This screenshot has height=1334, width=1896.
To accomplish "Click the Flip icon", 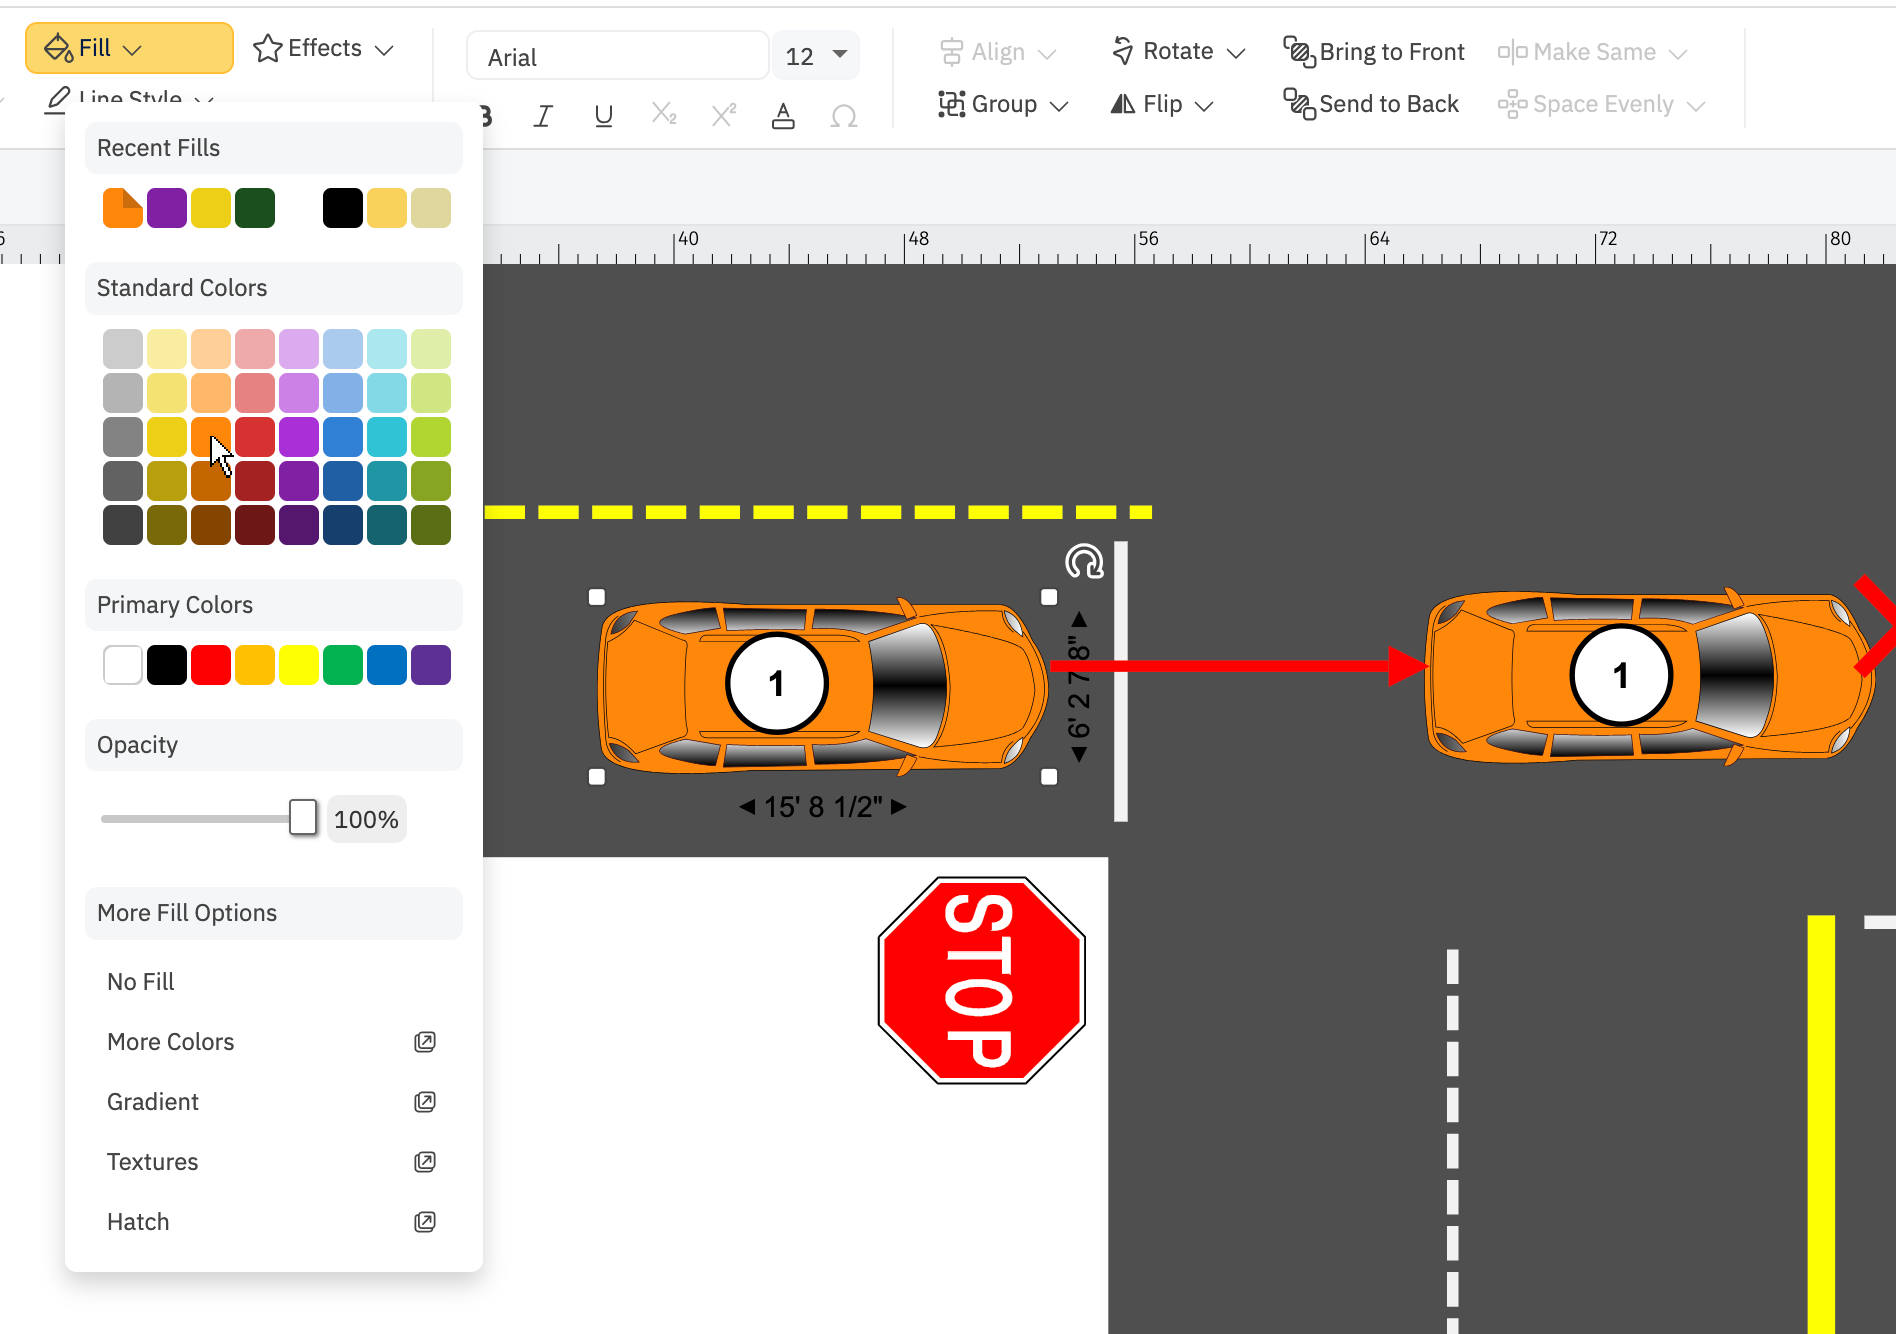I will [x=1121, y=103].
